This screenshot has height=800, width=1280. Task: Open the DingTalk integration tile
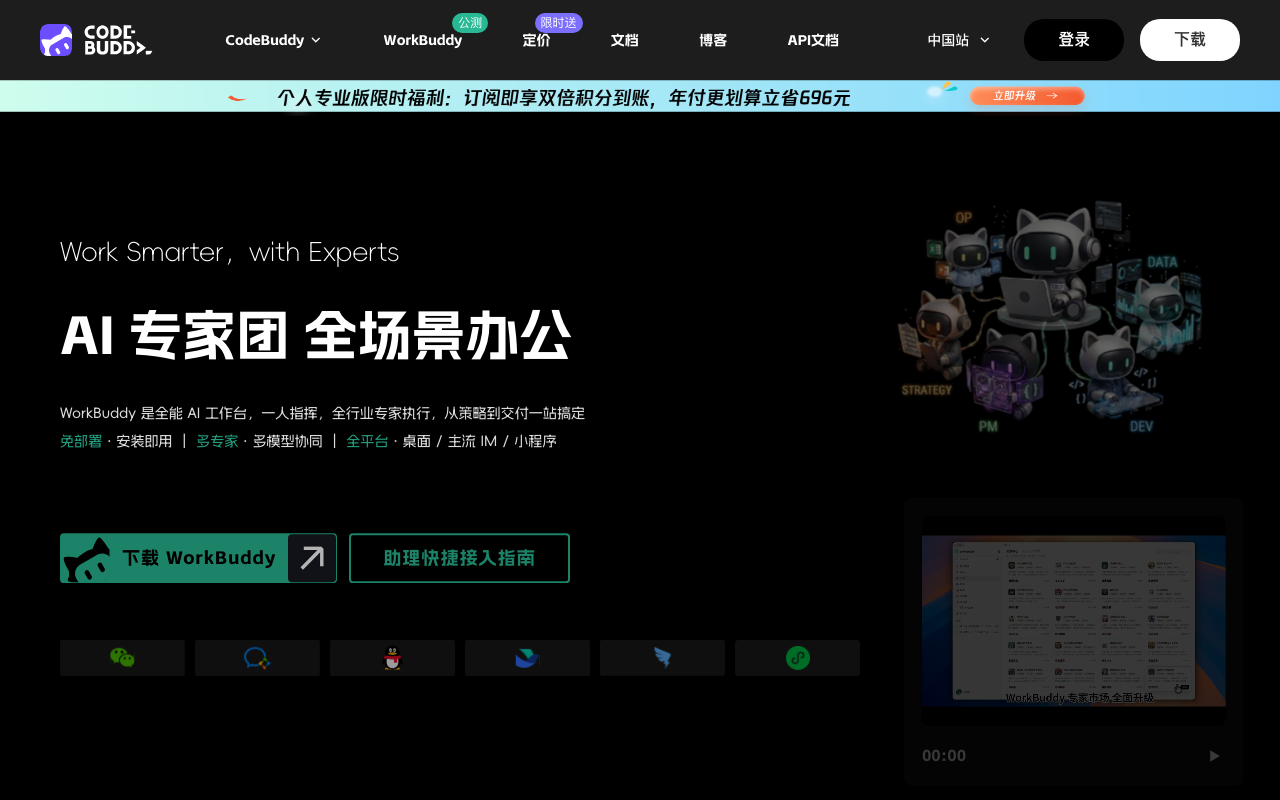click(662, 658)
